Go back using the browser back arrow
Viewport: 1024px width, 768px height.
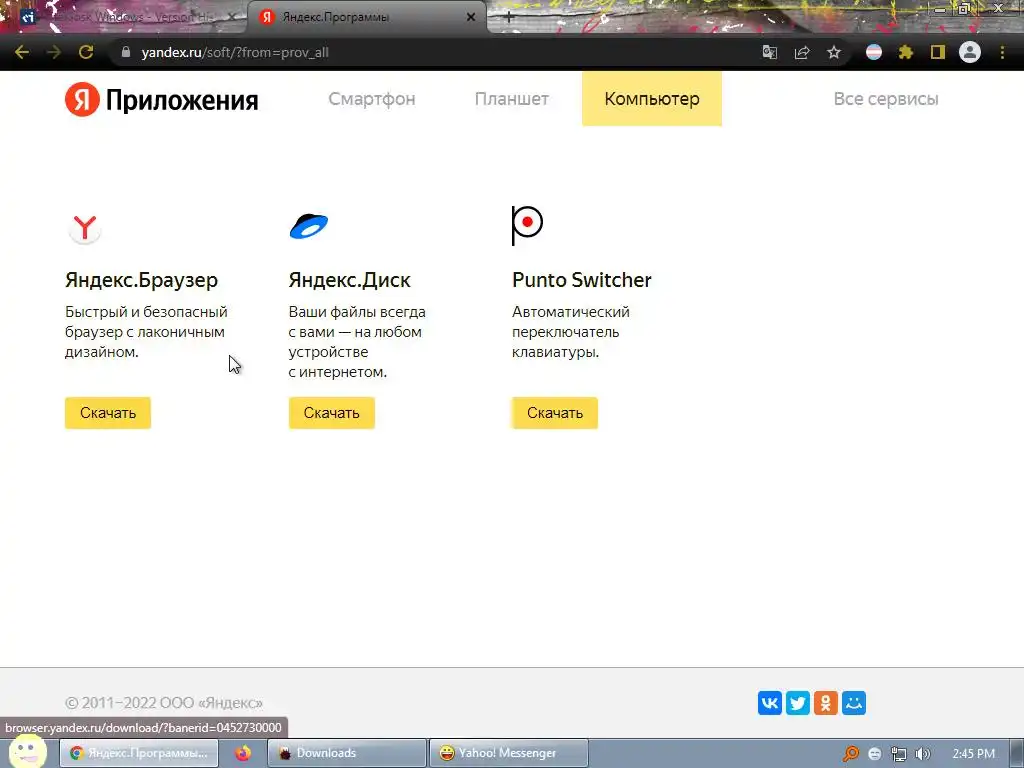[x=22, y=52]
